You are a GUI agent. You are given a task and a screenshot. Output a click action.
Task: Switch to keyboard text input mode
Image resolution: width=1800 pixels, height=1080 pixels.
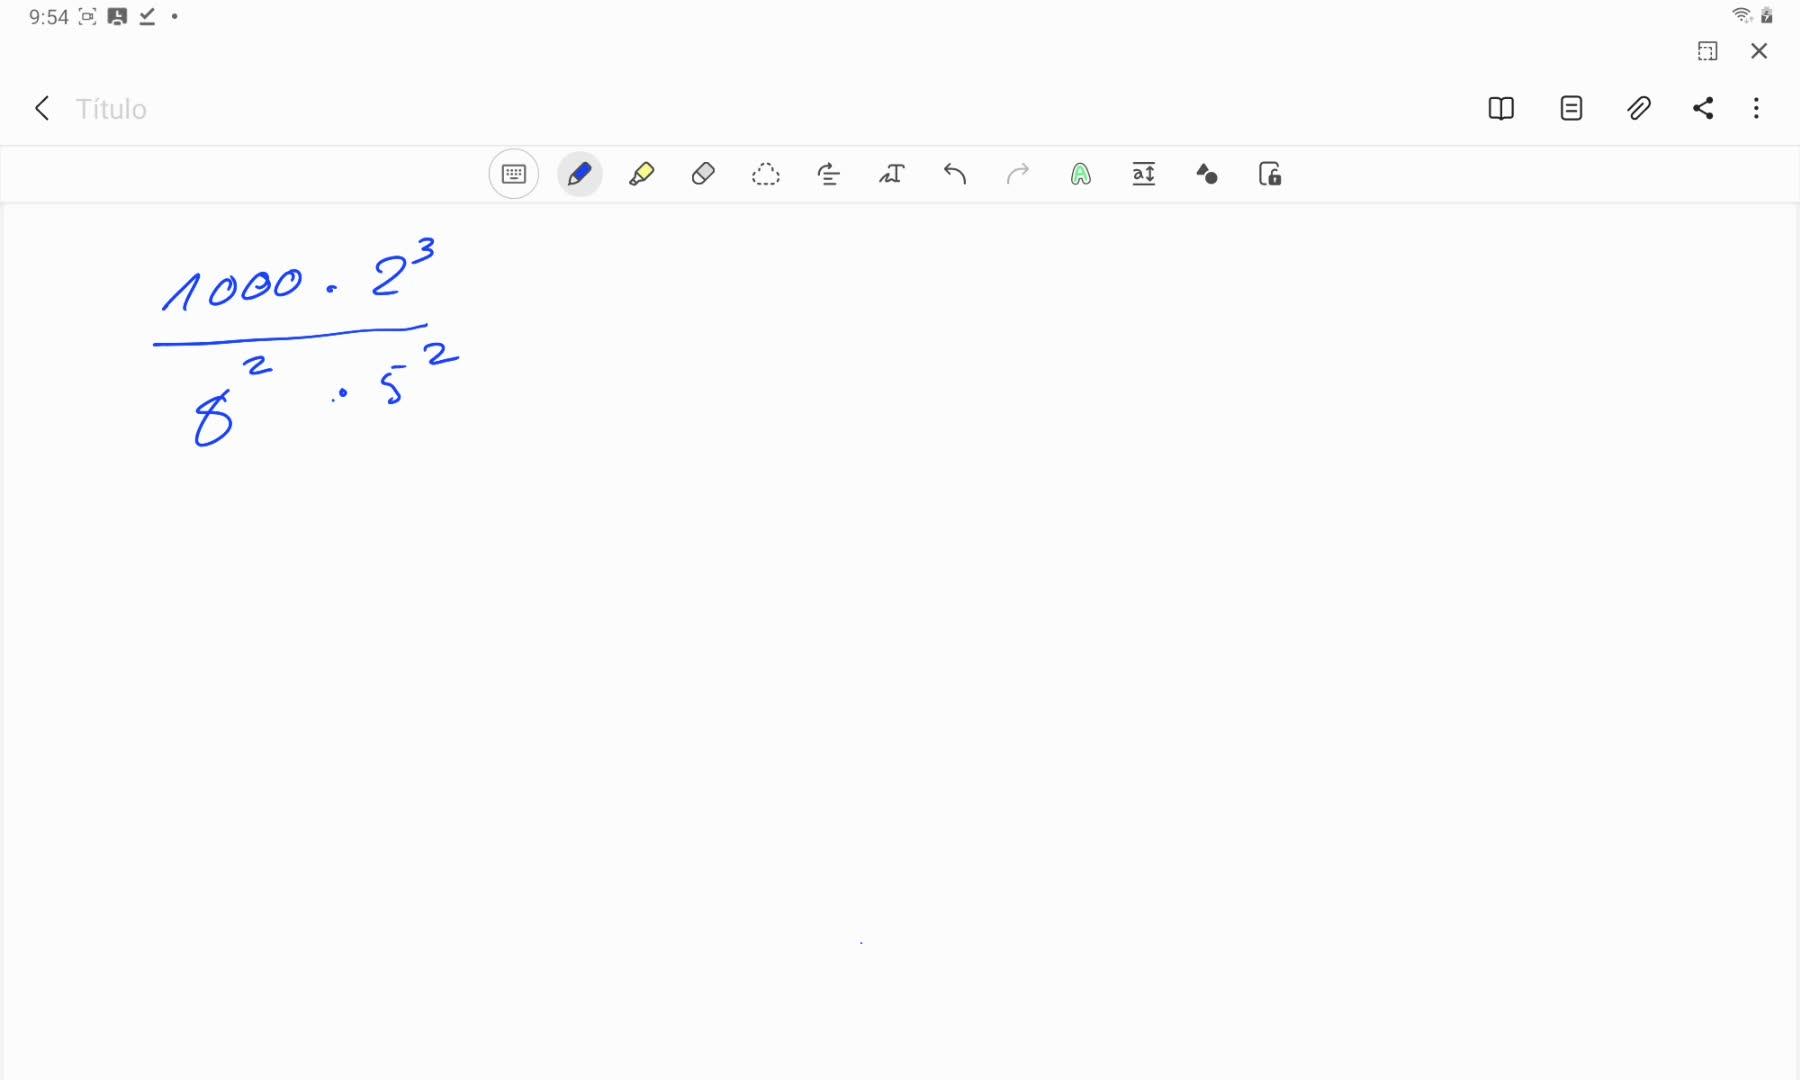pos(514,174)
